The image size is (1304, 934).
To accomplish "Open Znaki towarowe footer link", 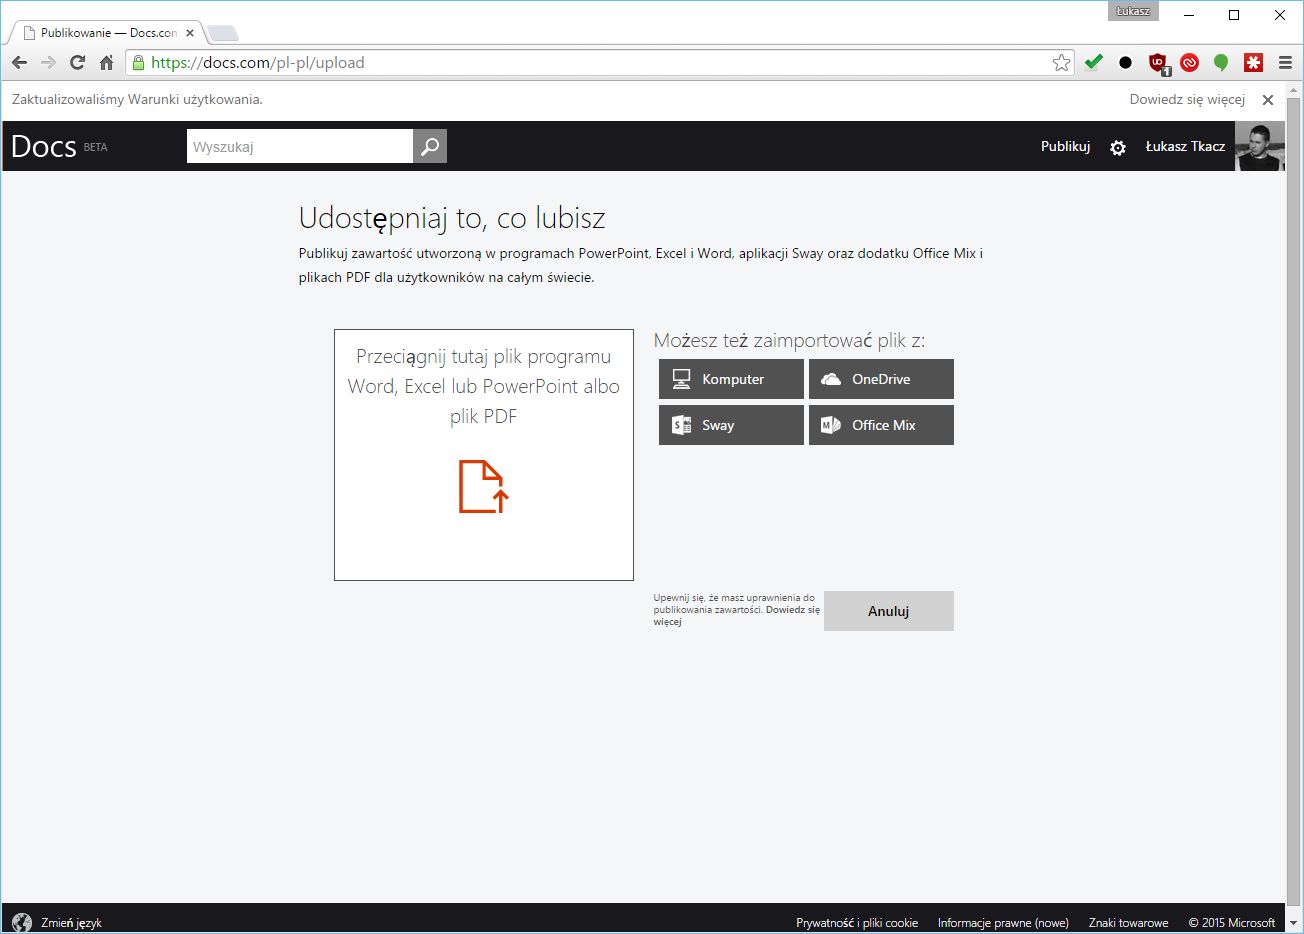I will [x=1128, y=923].
